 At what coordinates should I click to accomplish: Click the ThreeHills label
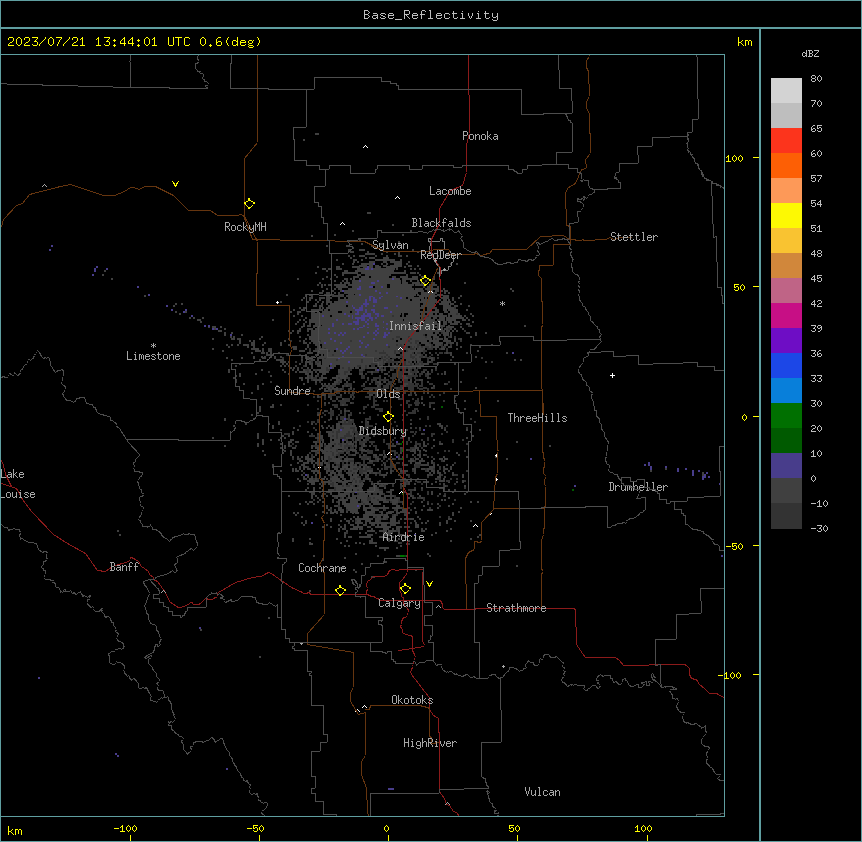(538, 418)
